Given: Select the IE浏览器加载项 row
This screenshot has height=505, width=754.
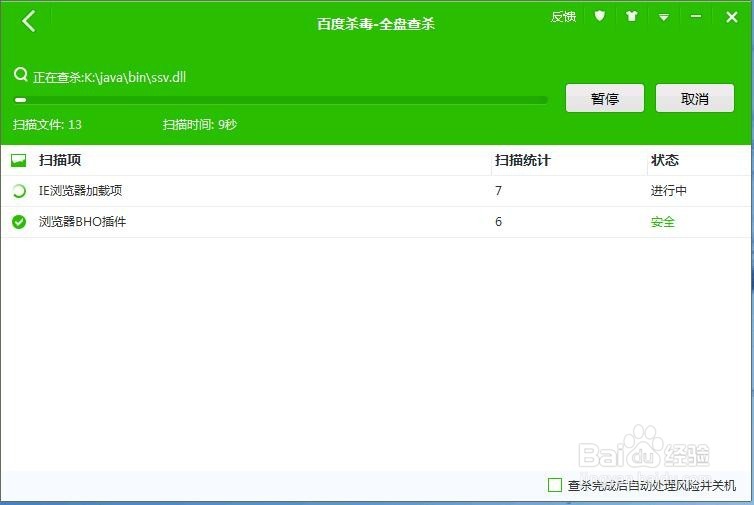Looking at the screenshot, I should pos(375,191).
